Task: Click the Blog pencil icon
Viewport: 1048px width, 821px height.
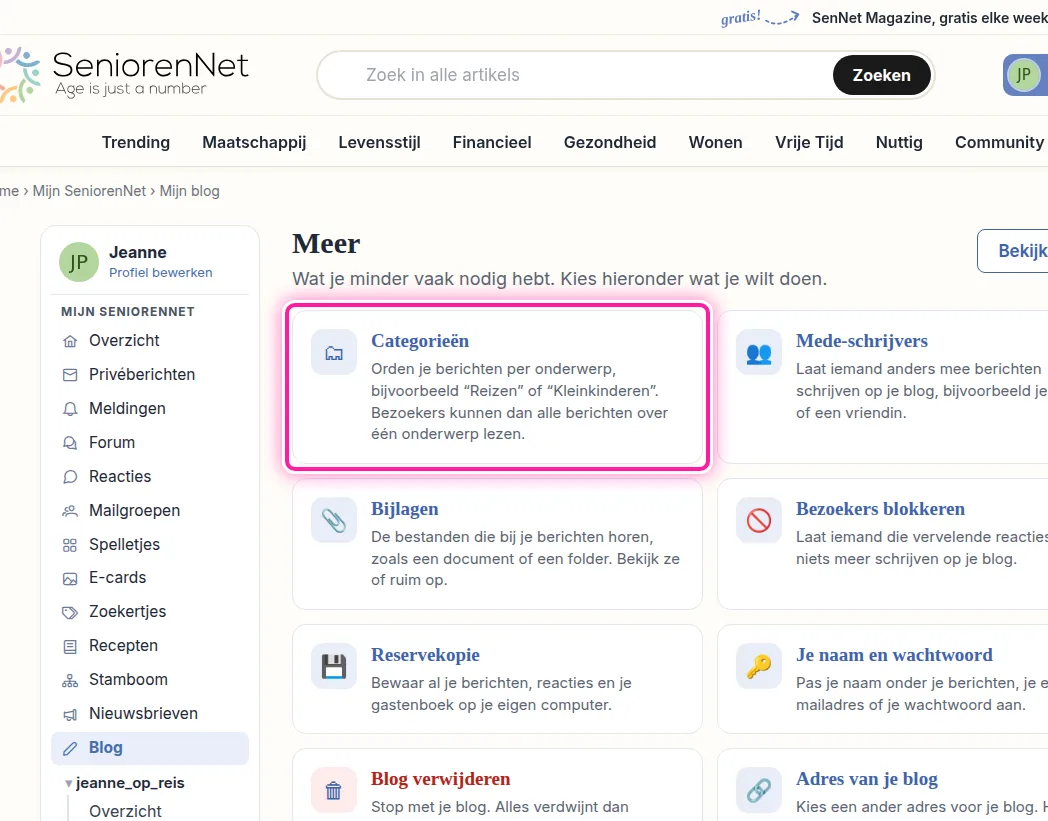Action: point(70,749)
